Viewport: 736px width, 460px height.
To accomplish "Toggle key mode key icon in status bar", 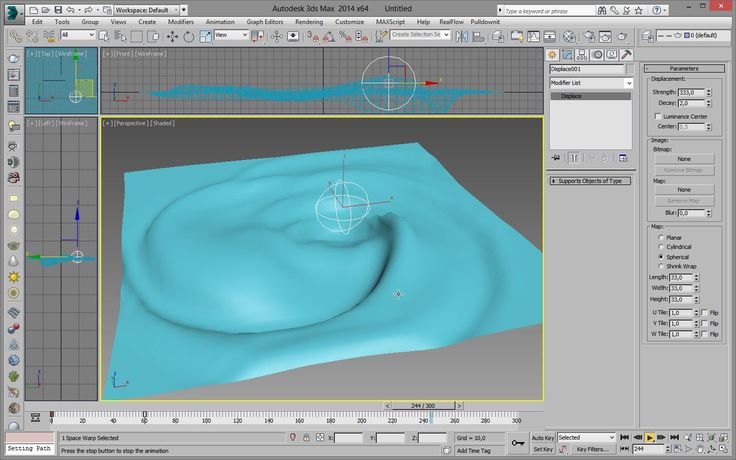I will 518,443.
